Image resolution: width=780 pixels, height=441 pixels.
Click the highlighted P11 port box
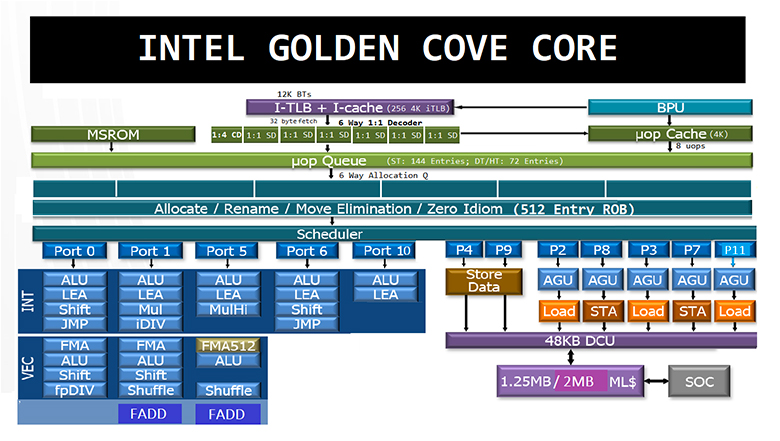click(x=735, y=250)
